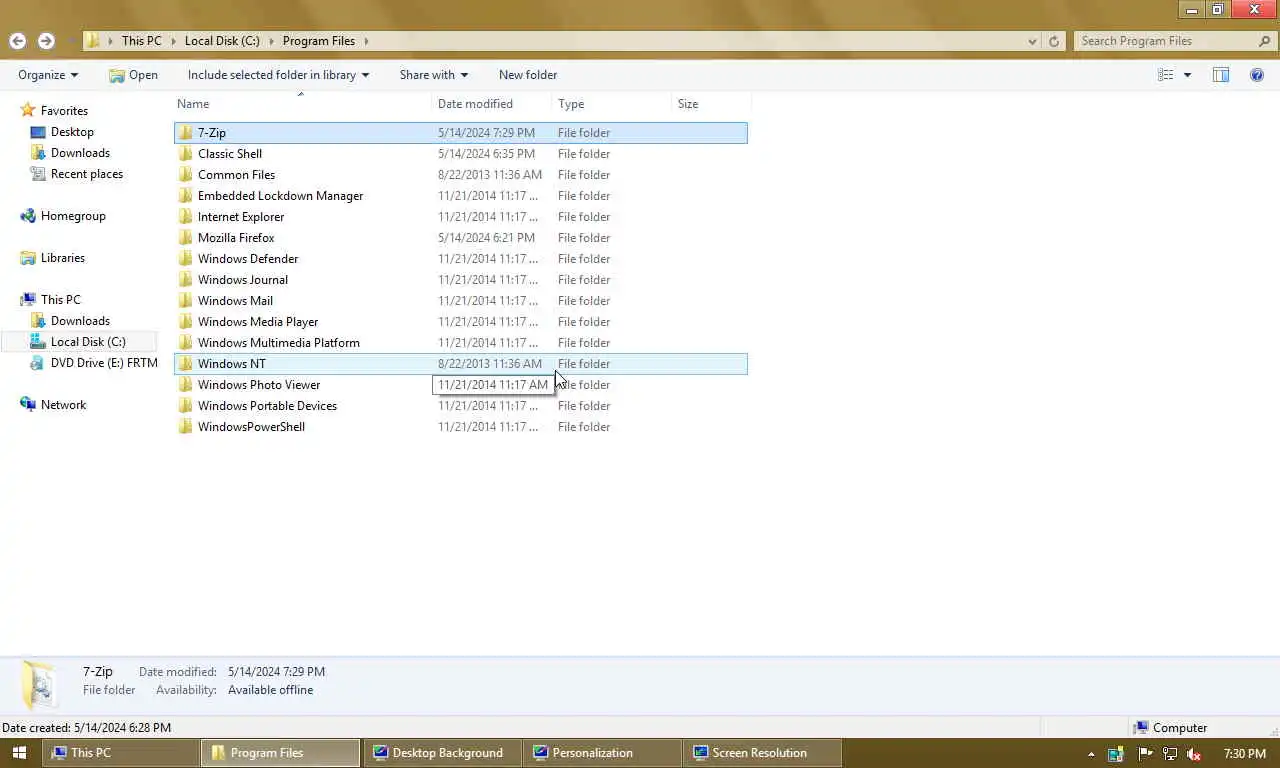Change view layout with the view icon
The width and height of the screenshot is (1280, 768).
(x=1166, y=75)
